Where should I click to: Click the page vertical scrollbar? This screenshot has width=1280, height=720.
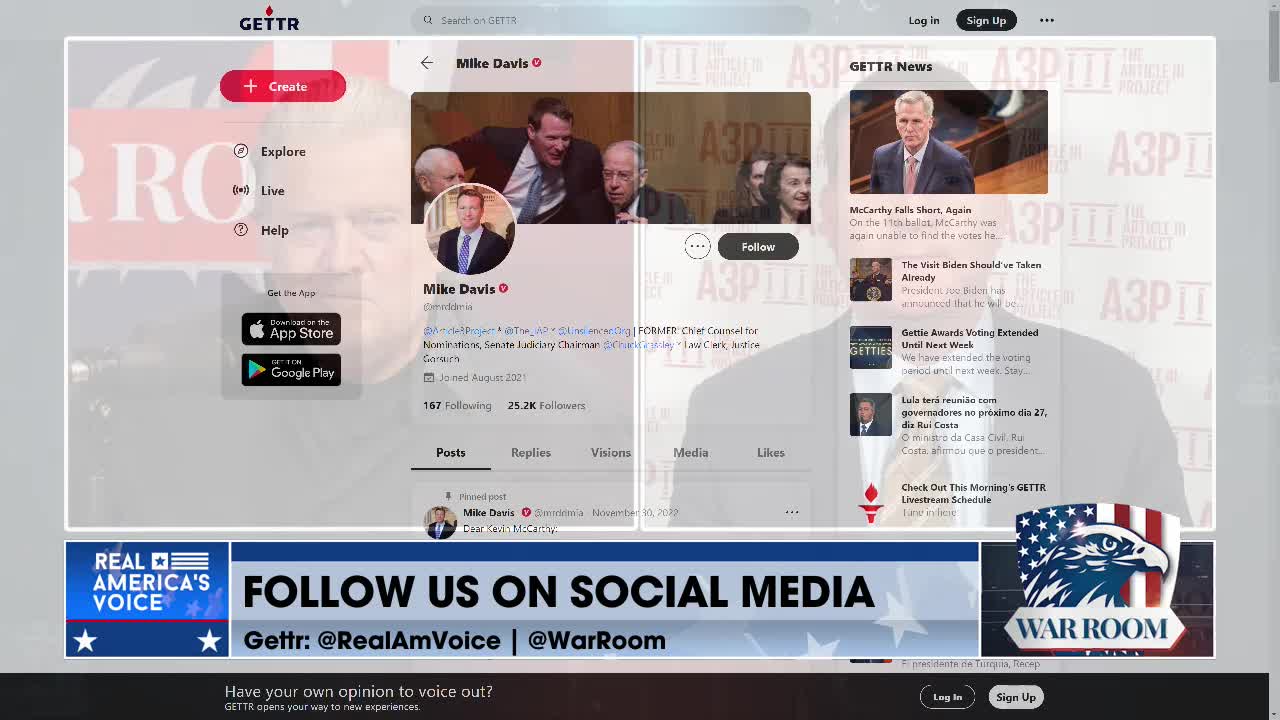point(1273,45)
